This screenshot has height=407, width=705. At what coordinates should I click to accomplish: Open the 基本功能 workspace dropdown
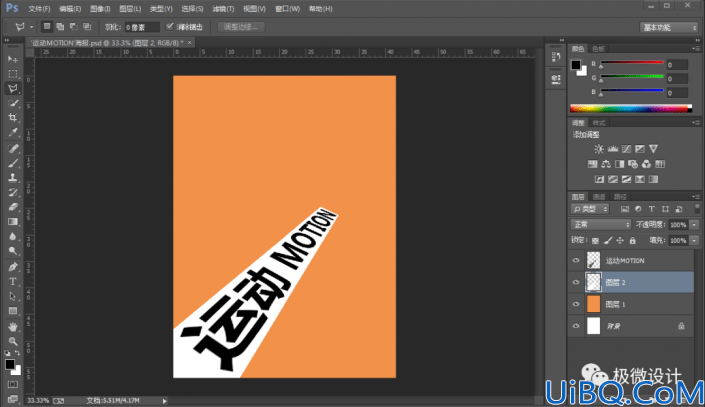(x=669, y=27)
